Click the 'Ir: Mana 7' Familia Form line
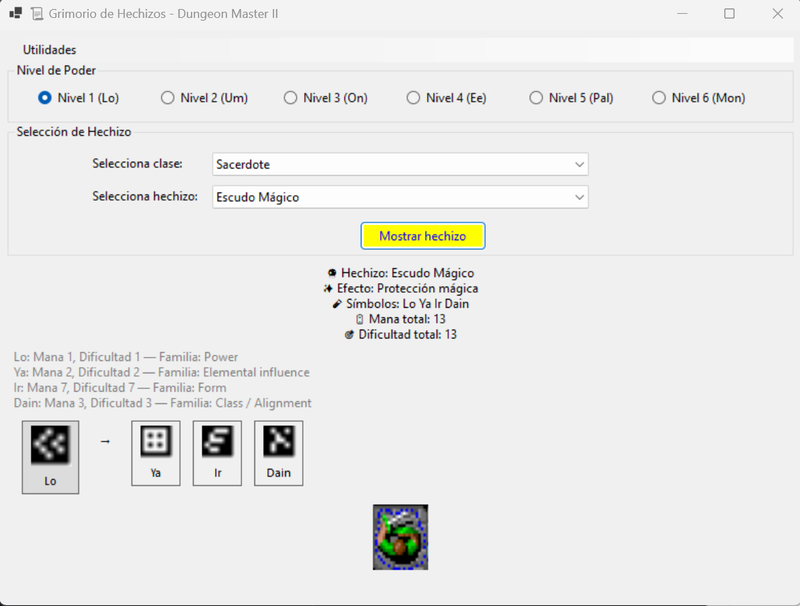Screen dimensions: 800x606 [120, 388]
